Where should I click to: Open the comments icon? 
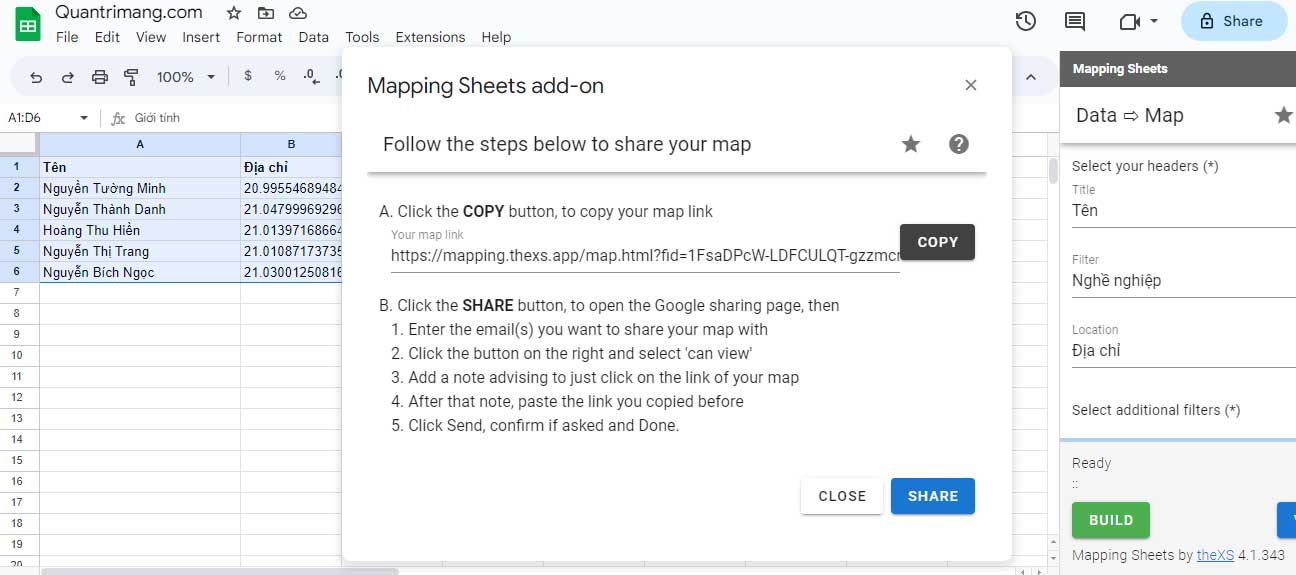(x=1075, y=21)
